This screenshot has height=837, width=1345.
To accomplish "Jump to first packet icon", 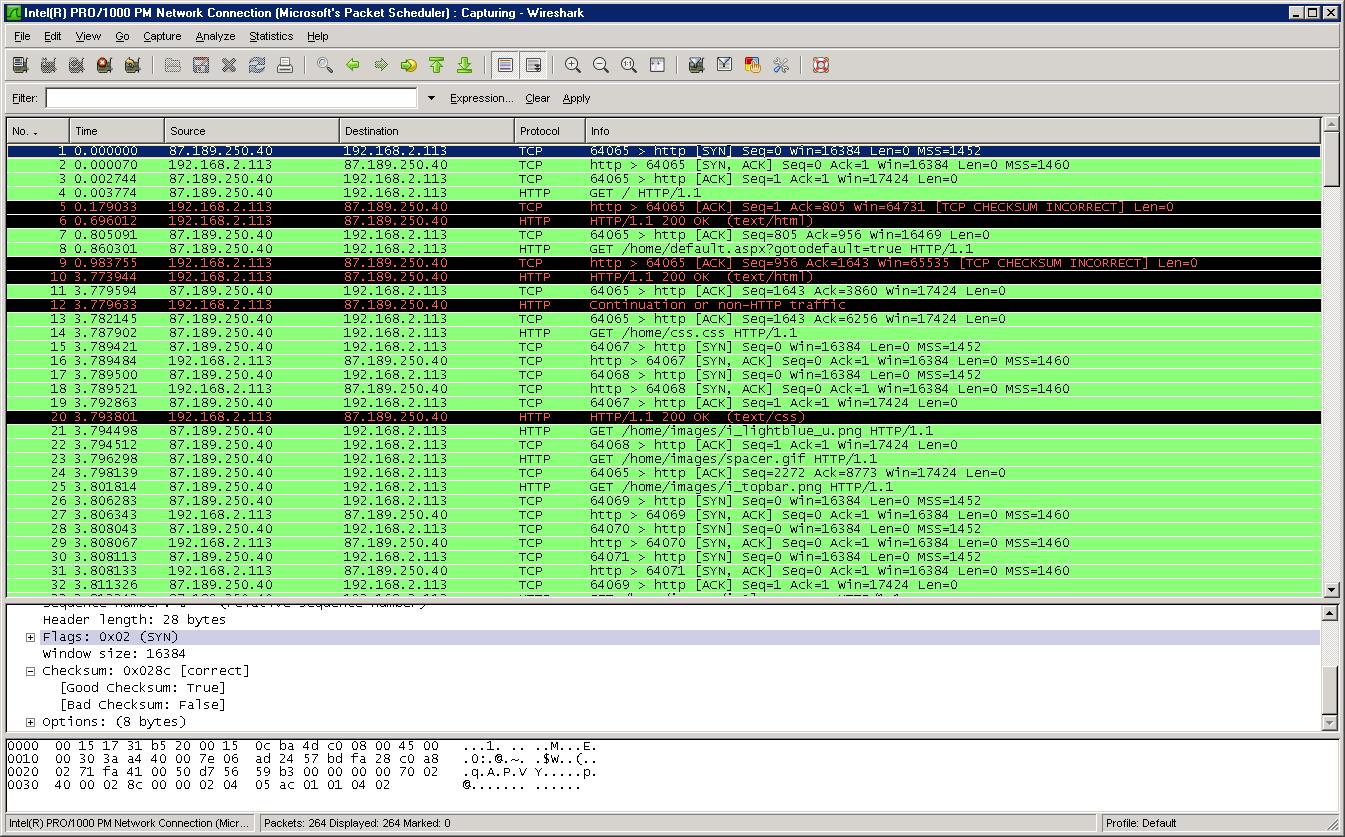I will pyautogui.click(x=437, y=65).
